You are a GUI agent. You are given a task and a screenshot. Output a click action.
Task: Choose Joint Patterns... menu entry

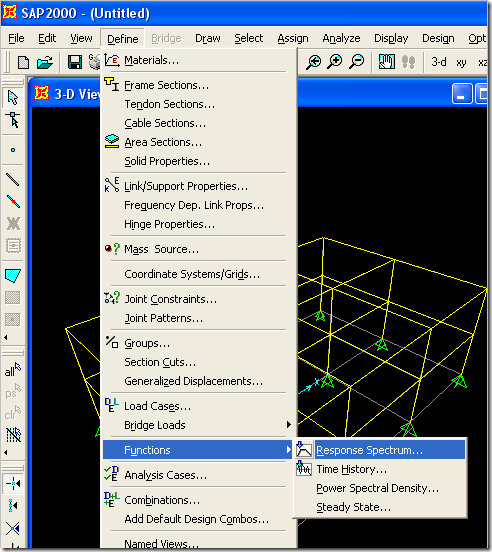(x=199, y=318)
